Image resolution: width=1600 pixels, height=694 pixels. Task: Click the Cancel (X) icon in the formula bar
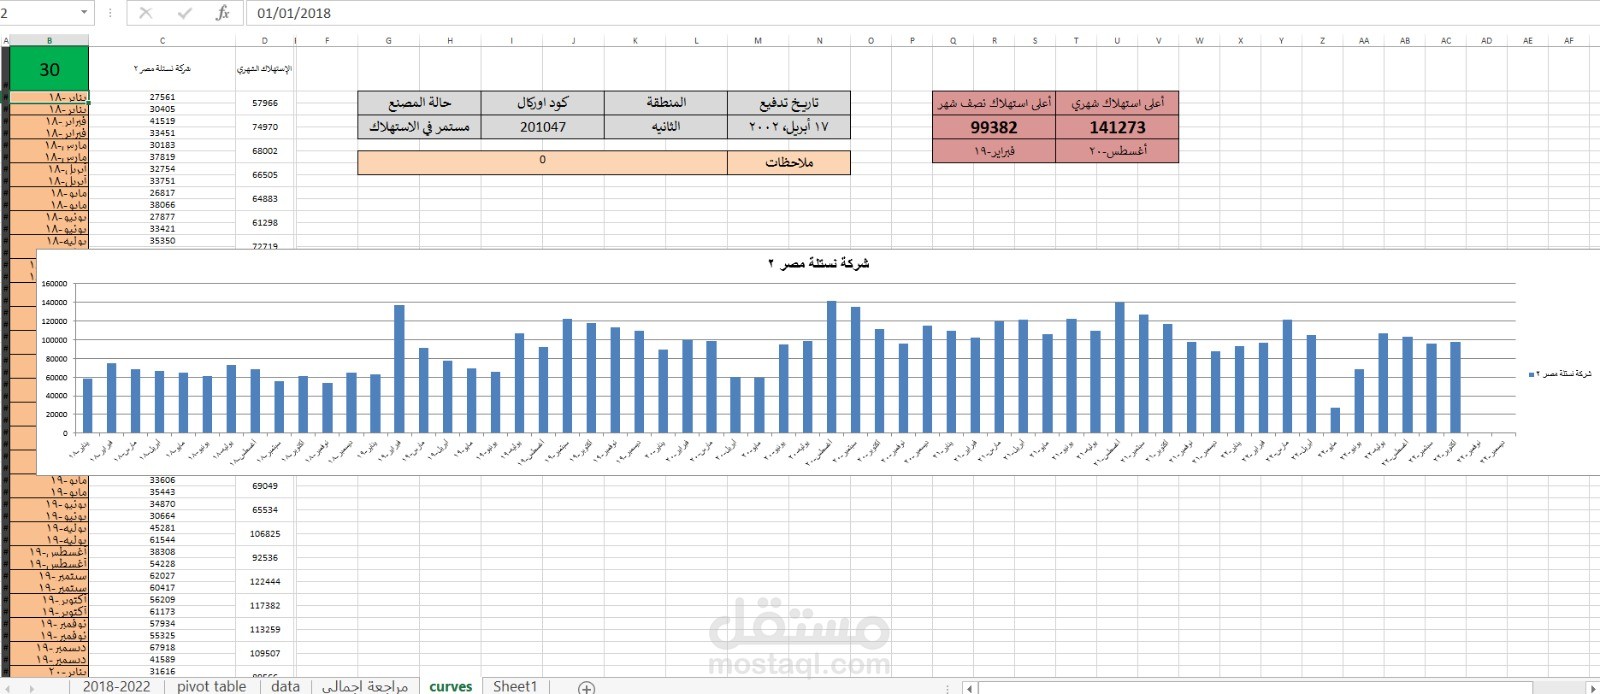click(x=146, y=13)
